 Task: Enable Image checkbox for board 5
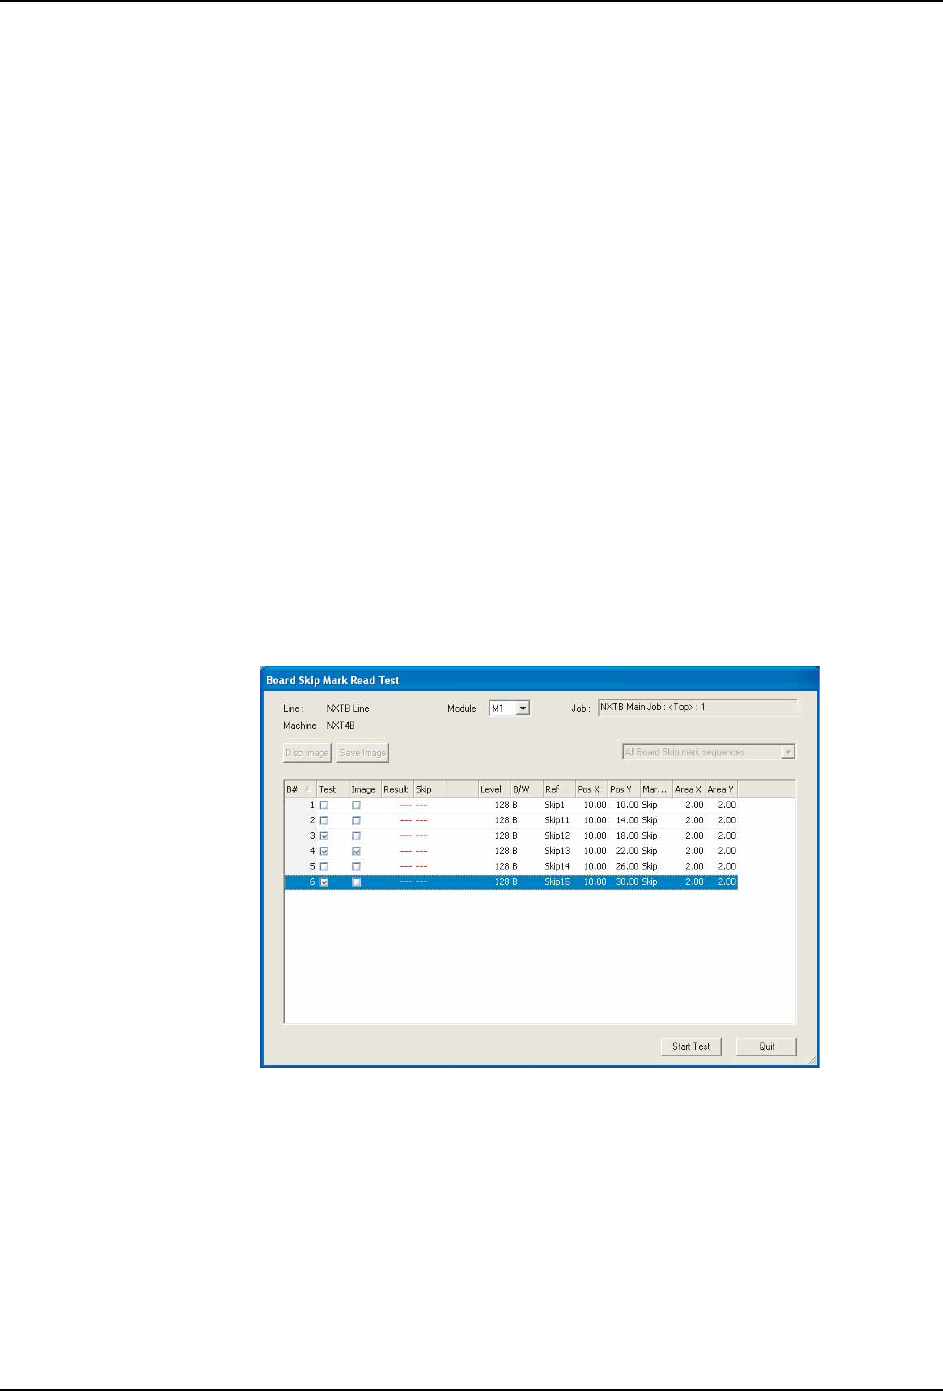tap(356, 867)
